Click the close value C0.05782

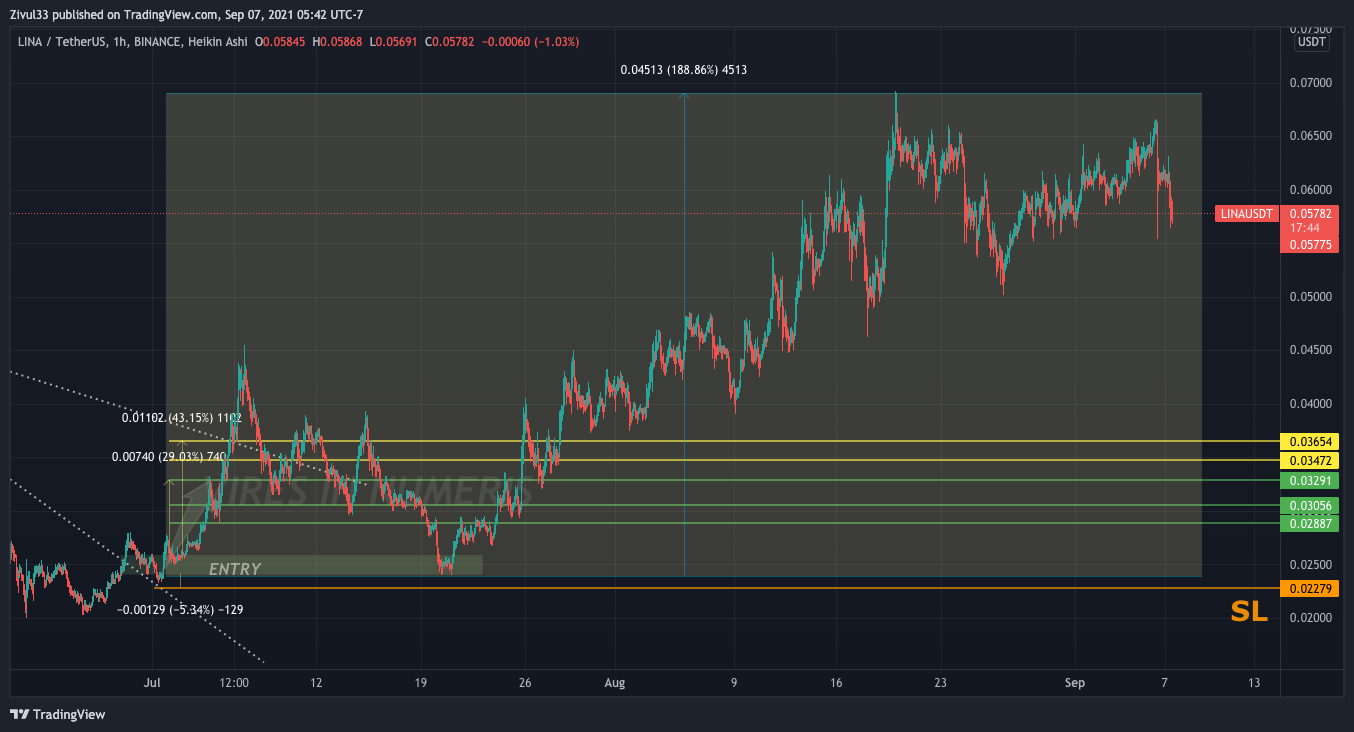pyautogui.click(x=450, y=42)
